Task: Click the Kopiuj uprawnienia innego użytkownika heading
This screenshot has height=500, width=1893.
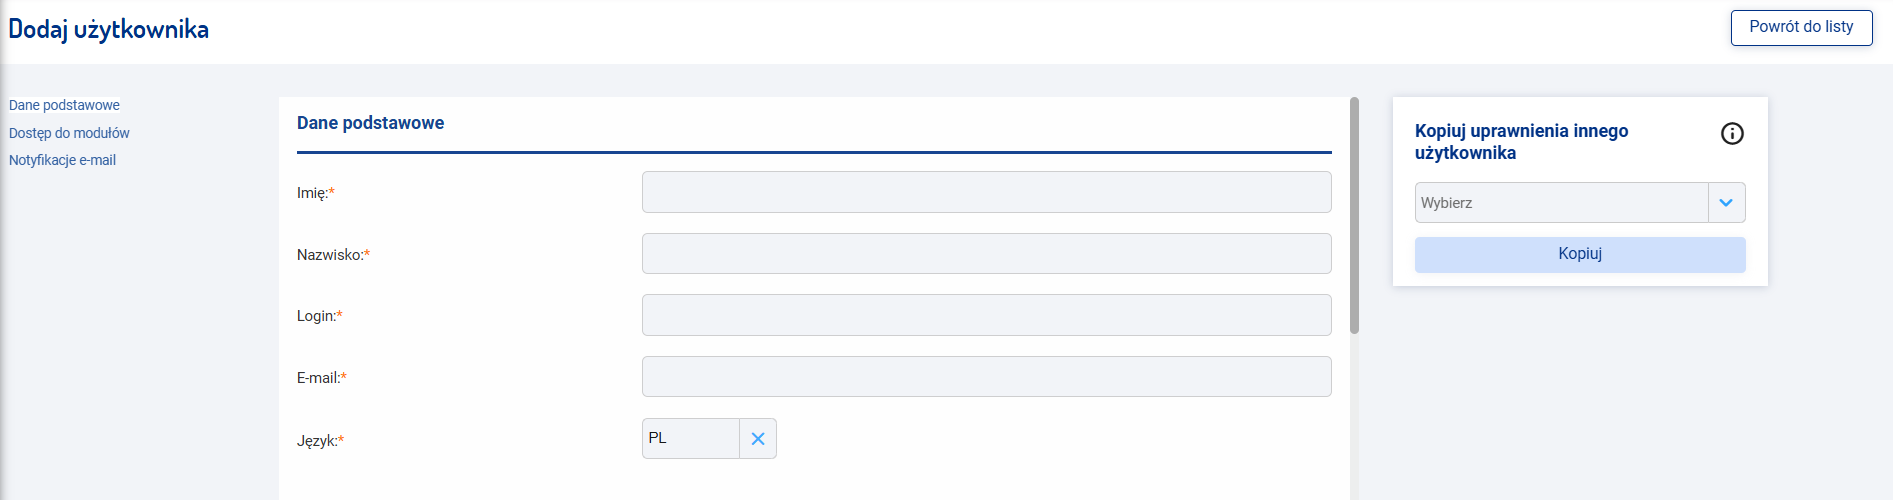Action: click(x=1521, y=142)
